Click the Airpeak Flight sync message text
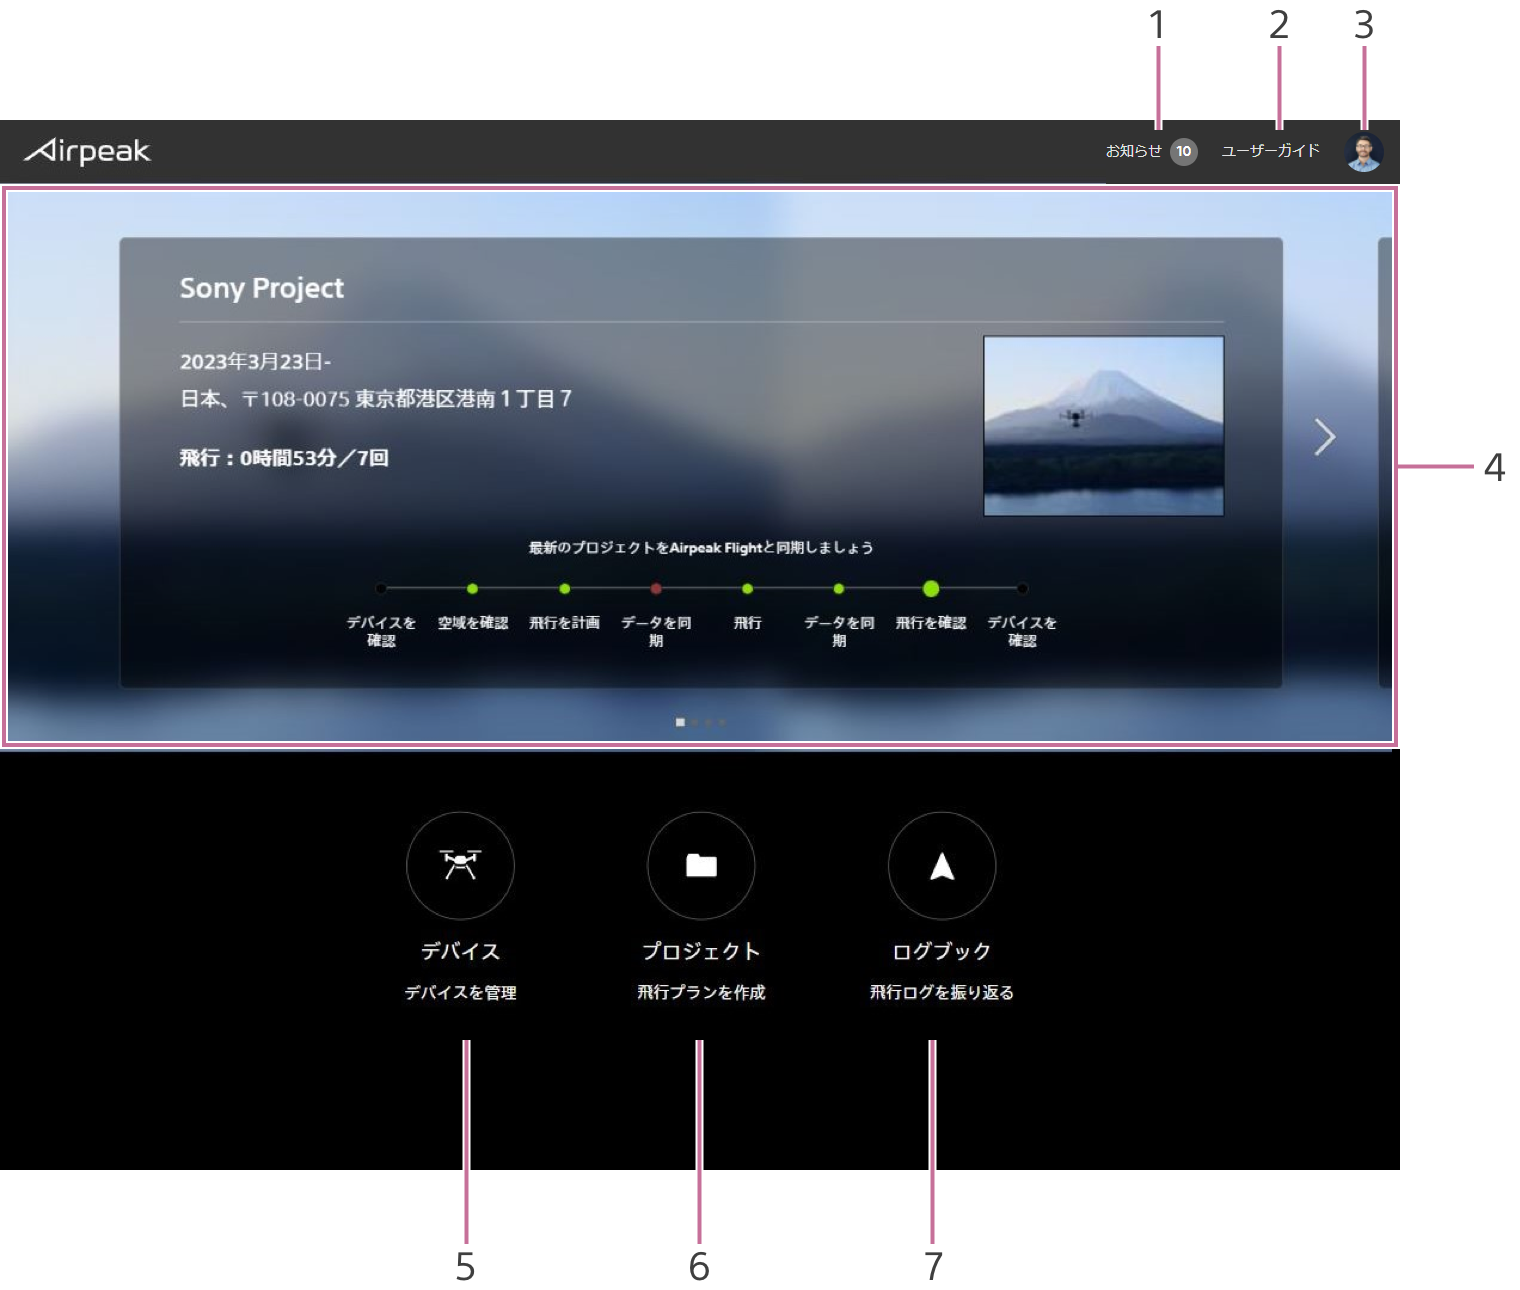Screen dimensions: 1520x1290 point(701,548)
